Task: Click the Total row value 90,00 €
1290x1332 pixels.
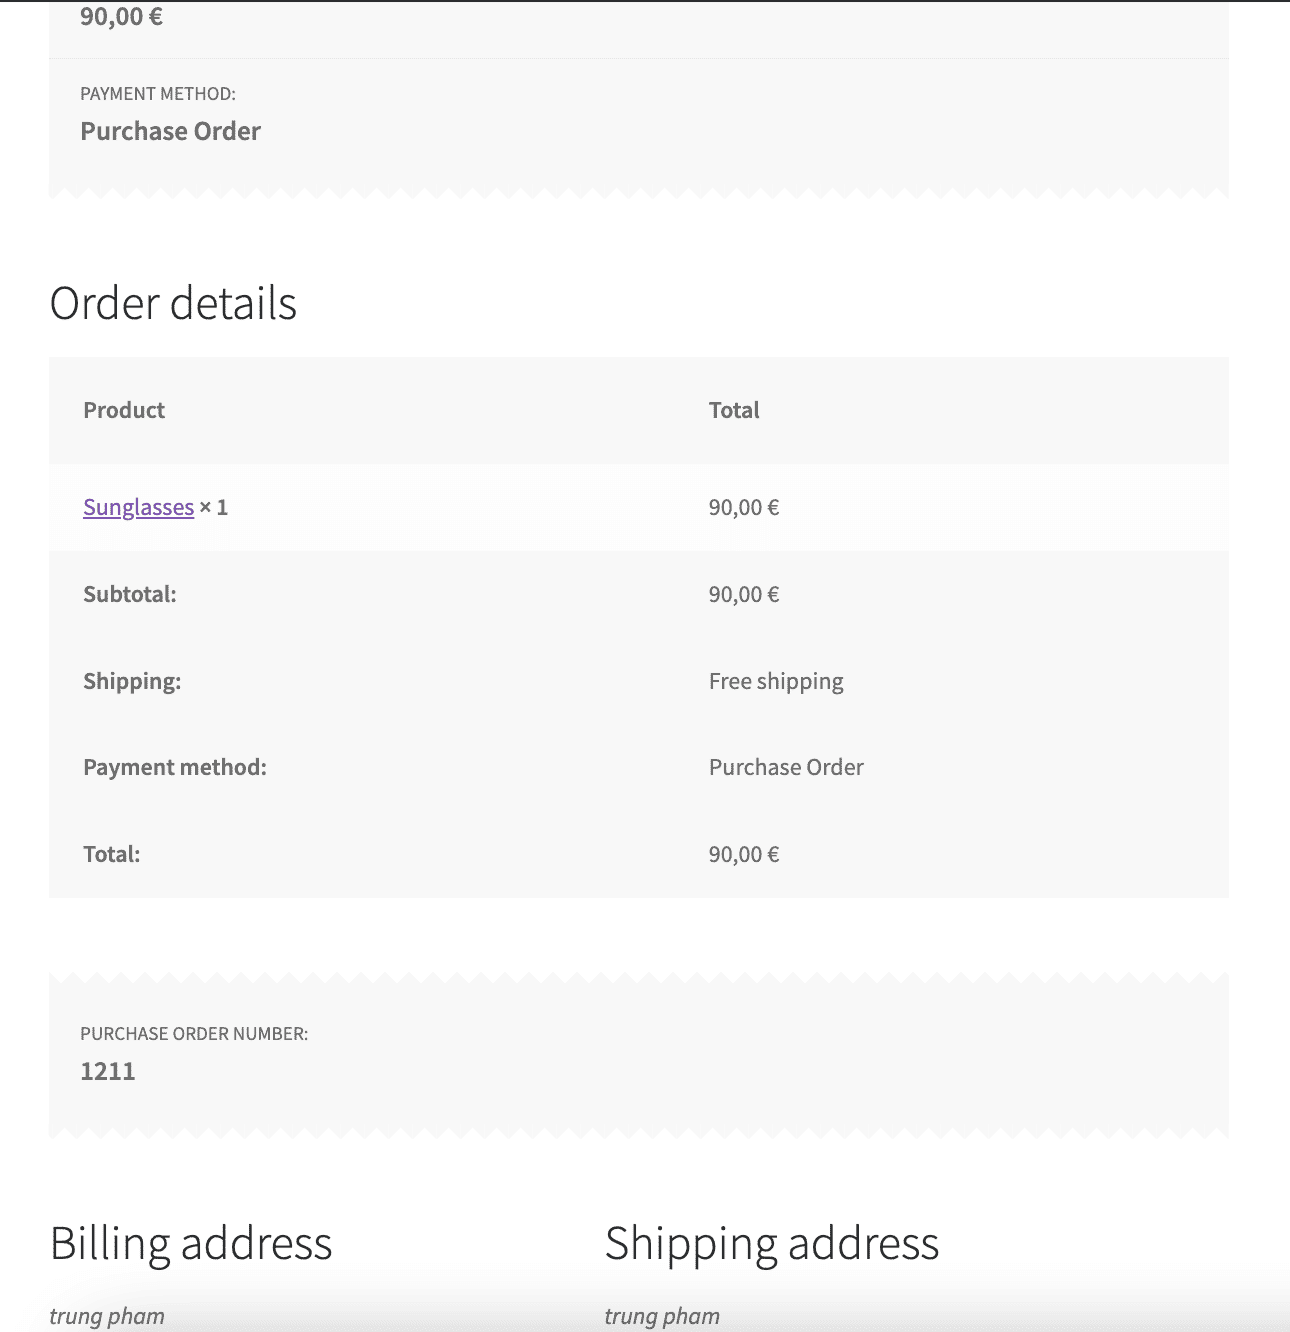Action: [x=743, y=853]
